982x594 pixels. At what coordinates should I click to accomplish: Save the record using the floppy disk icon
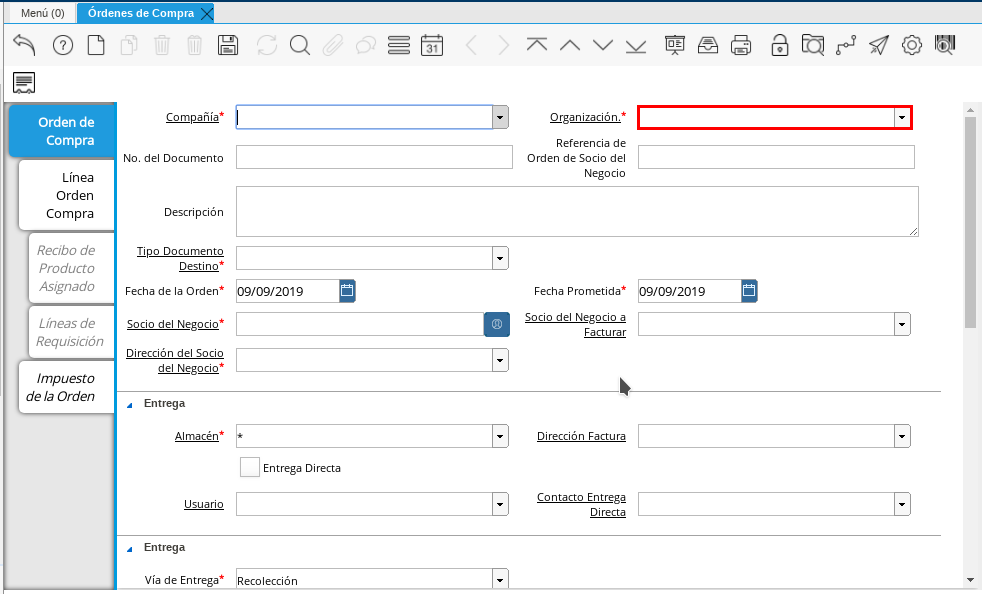click(x=228, y=45)
